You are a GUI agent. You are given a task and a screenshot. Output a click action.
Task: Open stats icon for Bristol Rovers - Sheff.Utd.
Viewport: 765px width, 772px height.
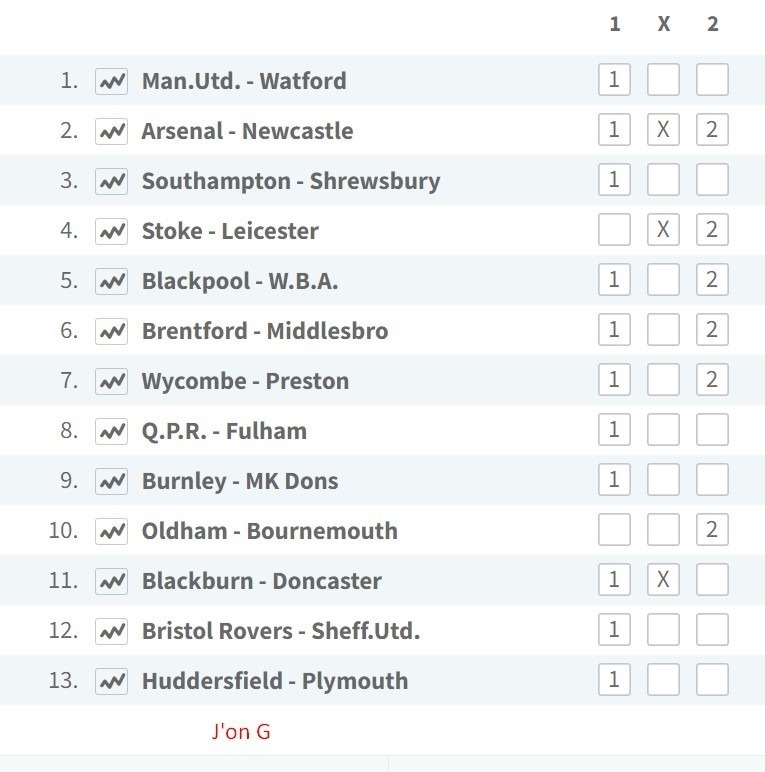click(111, 631)
